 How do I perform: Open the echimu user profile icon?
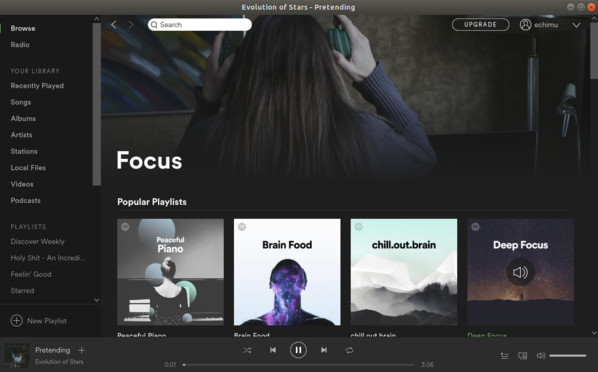pyautogui.click(x=526, y=25)
